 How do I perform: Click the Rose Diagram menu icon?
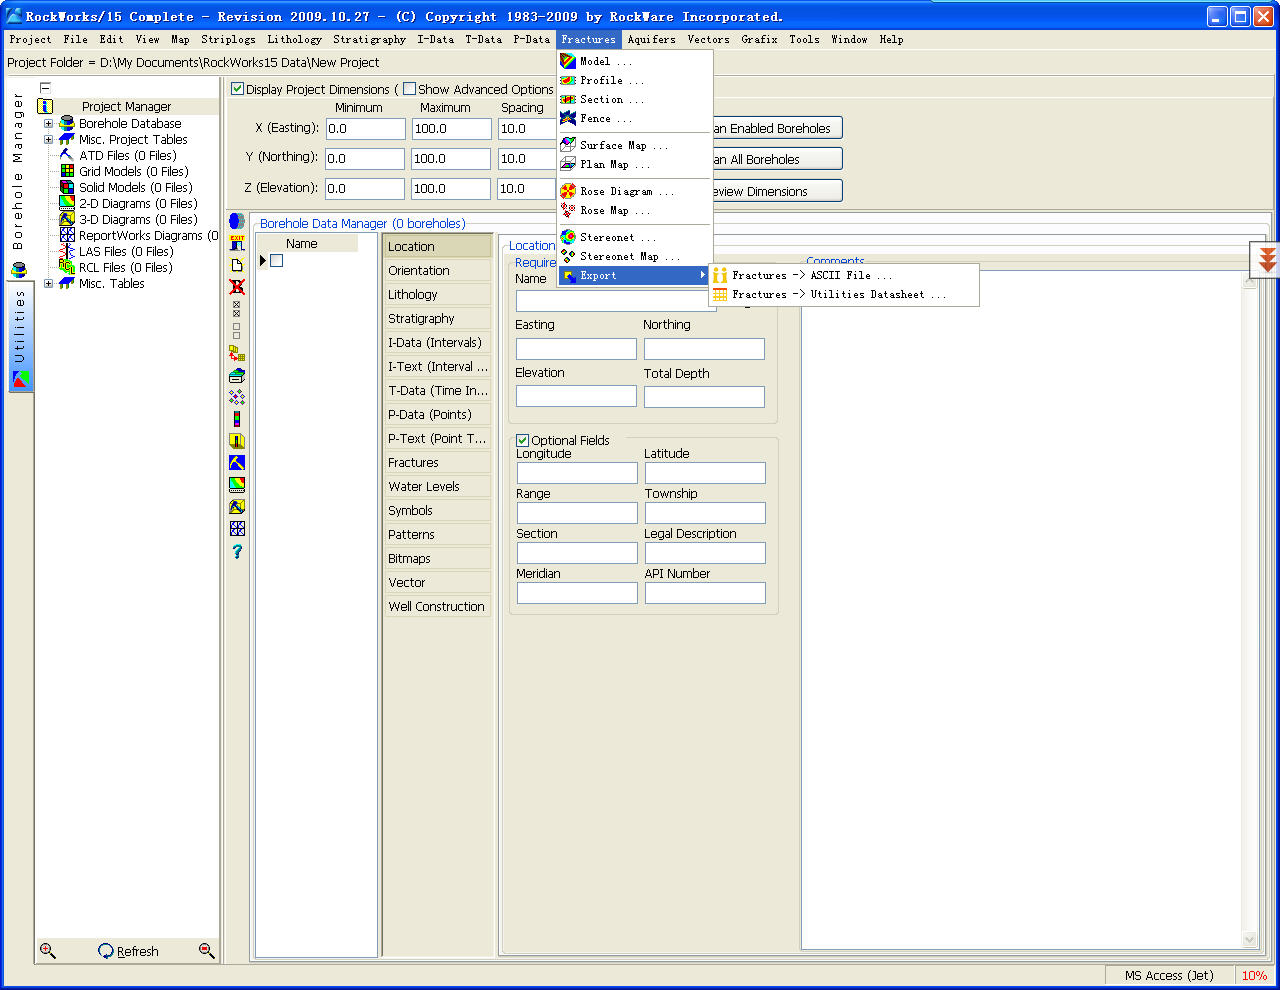click(x=568, y=191)
